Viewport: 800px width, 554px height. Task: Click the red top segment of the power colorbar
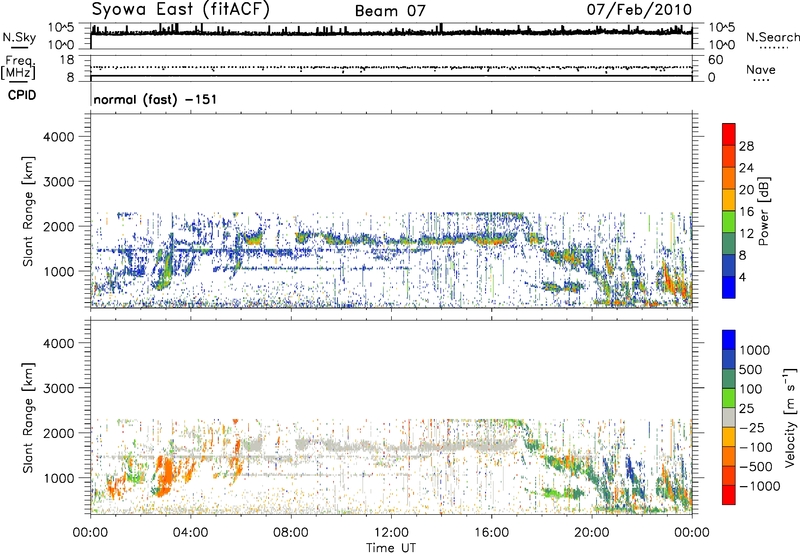click(x=729, y=134)
